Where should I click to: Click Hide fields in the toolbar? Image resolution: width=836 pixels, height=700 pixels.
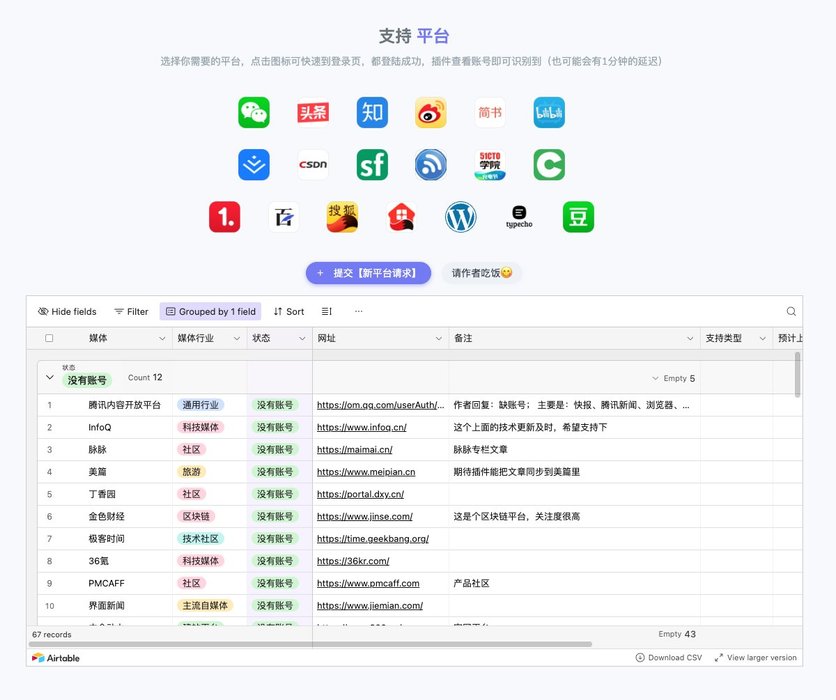pyautogui.click(x=67, y=312)
